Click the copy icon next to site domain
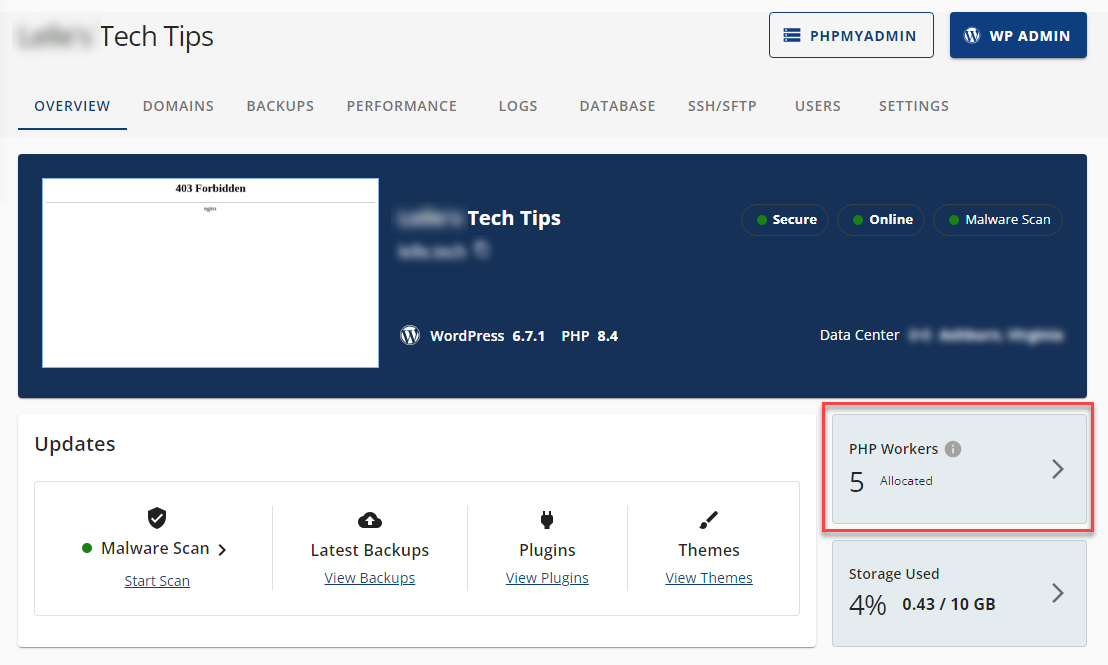Image resolution: width=1108 pixels, height=665 pixels. point(481,249)
